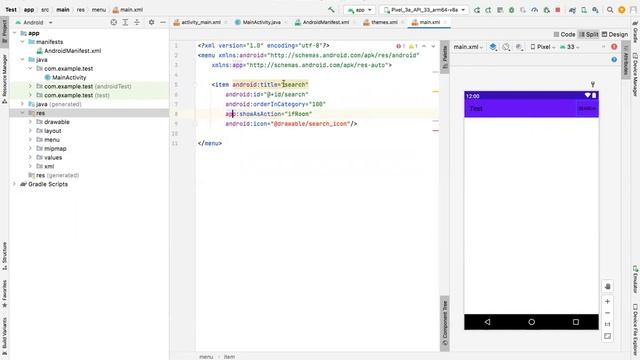The height and width of the screenshot is (360, 640).
Task: Click the Apply Changes and Restart Activity icon
Action: click(x=488, y=10)
